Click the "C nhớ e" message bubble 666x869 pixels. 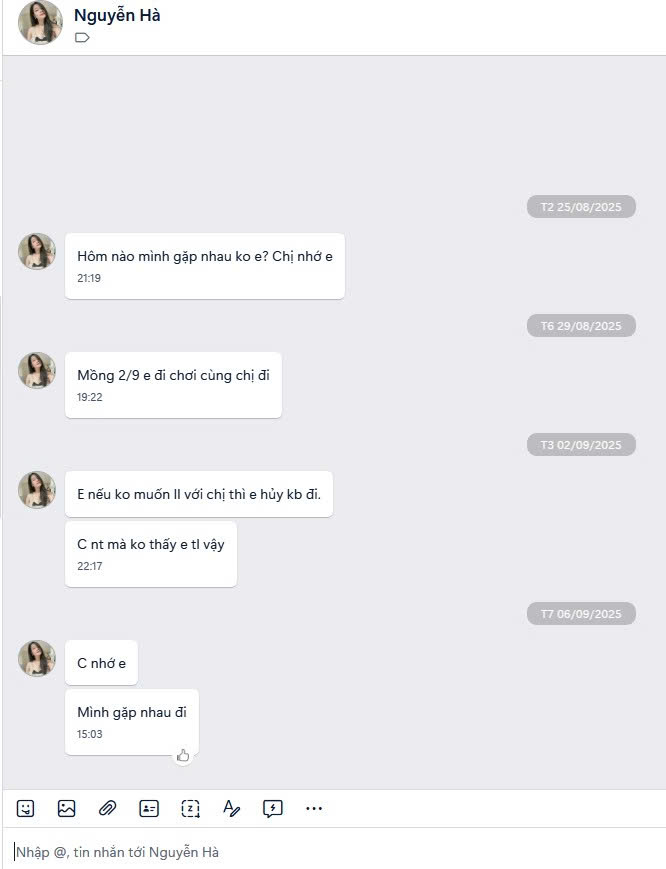click(x=101, y=663)
